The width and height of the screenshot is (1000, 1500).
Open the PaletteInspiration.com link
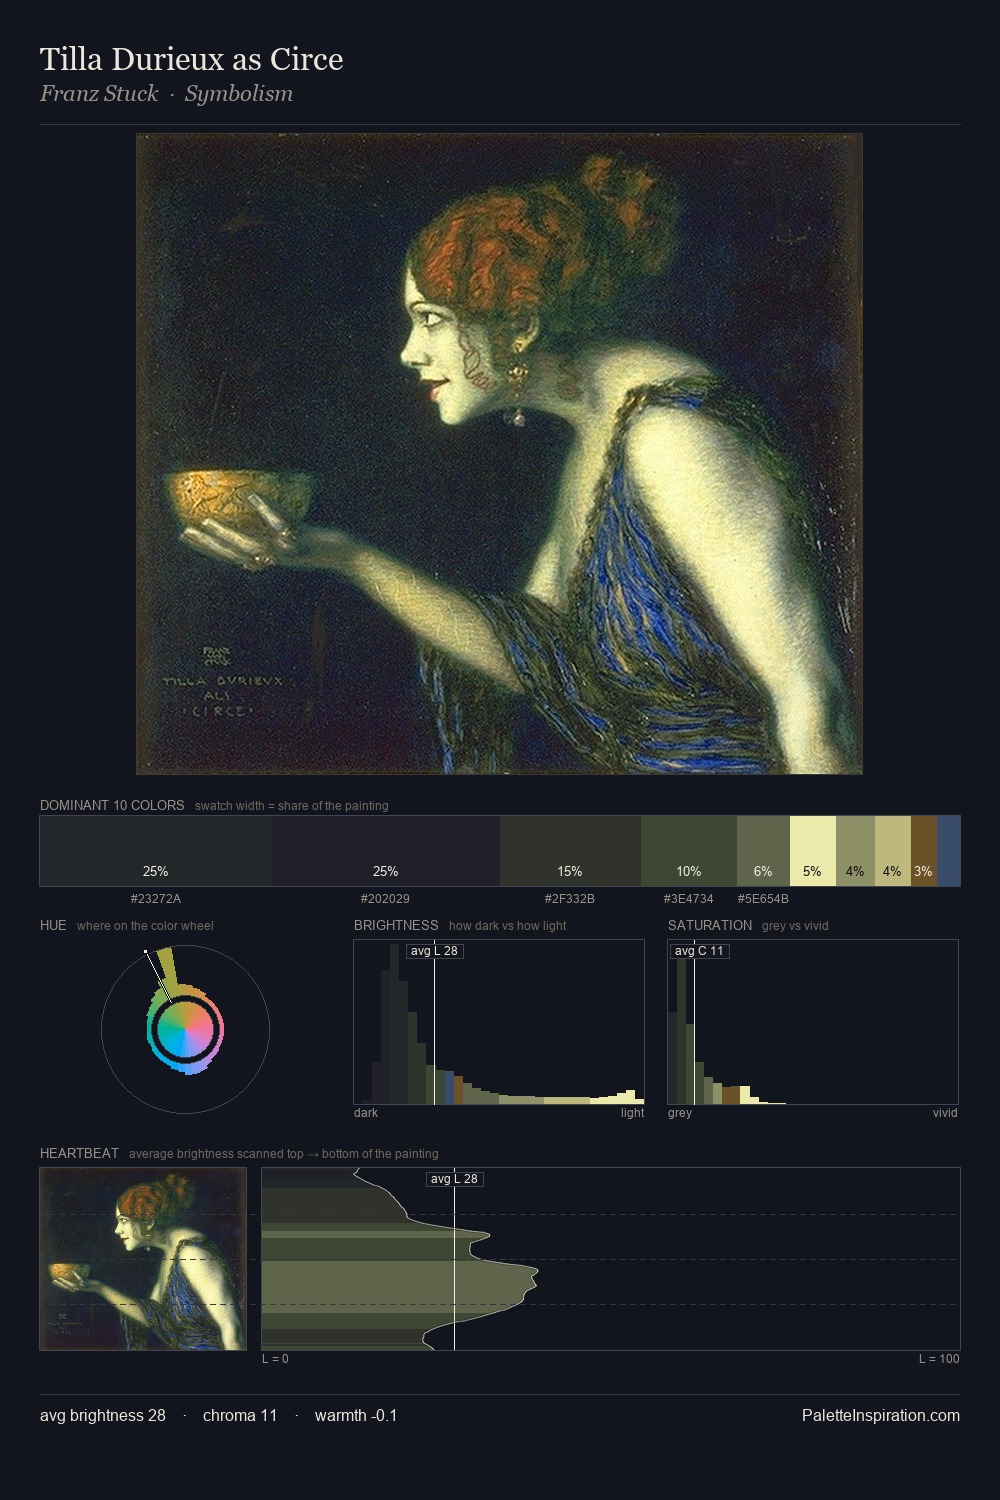(x=881, y=1415)
